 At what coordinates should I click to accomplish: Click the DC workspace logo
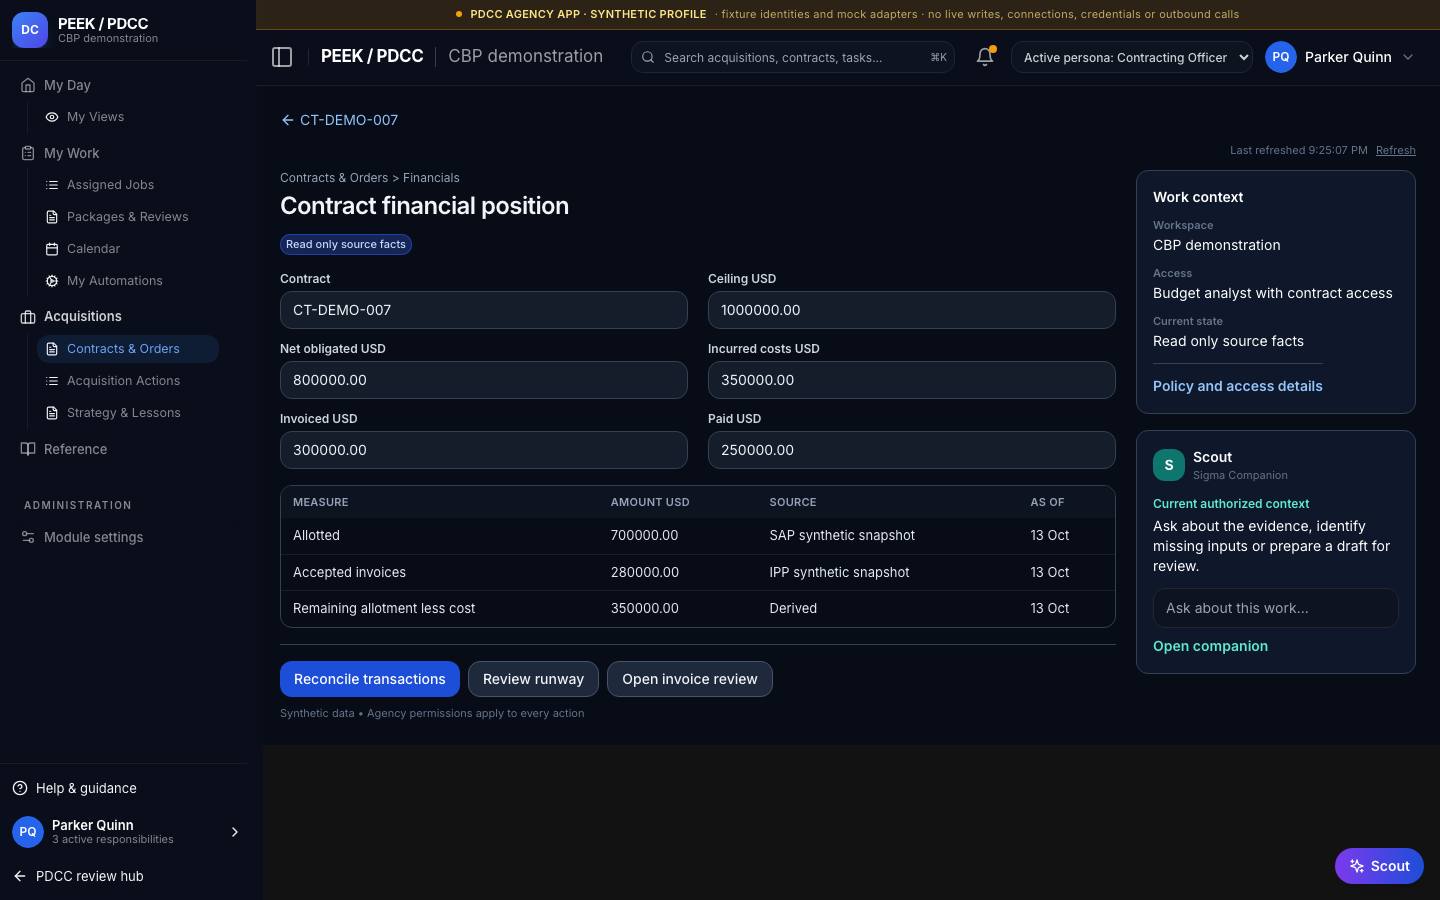coord(30,30)
